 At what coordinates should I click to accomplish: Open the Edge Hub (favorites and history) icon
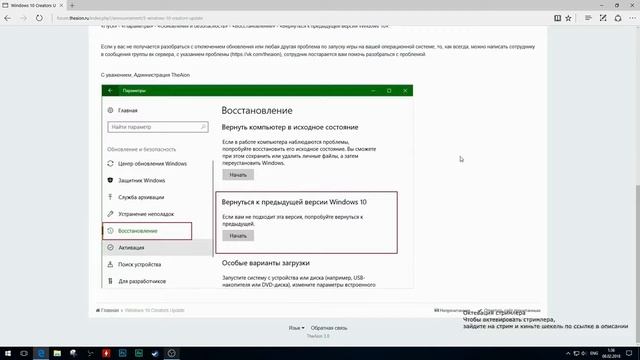pos(588,18)
